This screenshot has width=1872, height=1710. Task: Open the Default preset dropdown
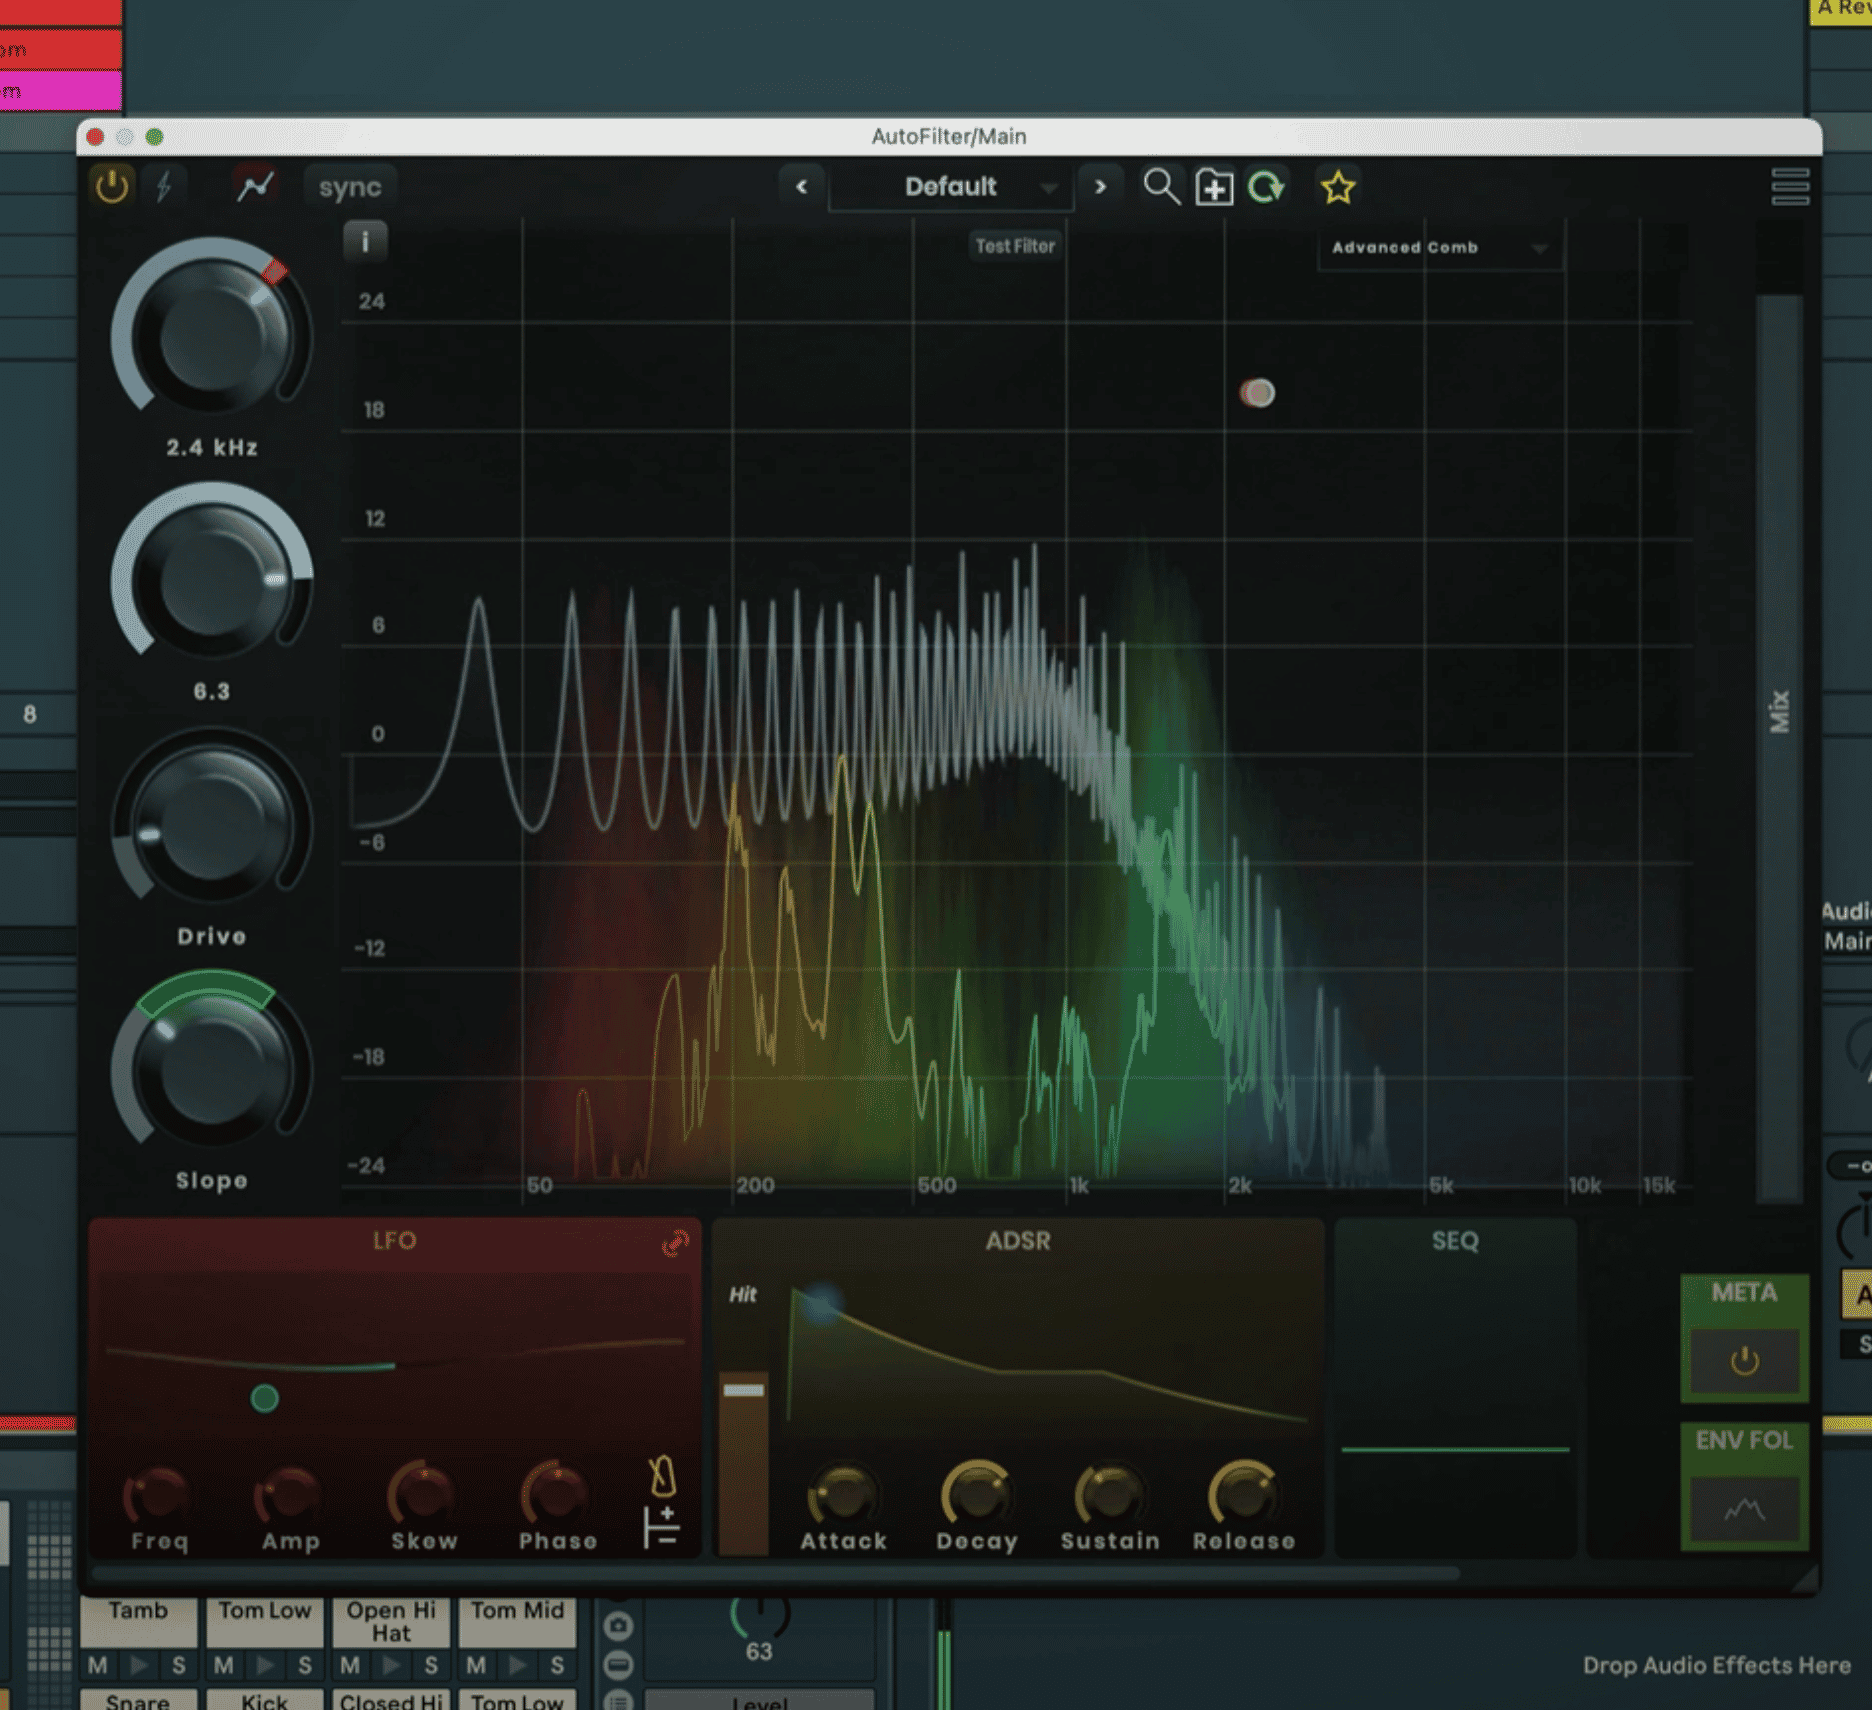951,187
